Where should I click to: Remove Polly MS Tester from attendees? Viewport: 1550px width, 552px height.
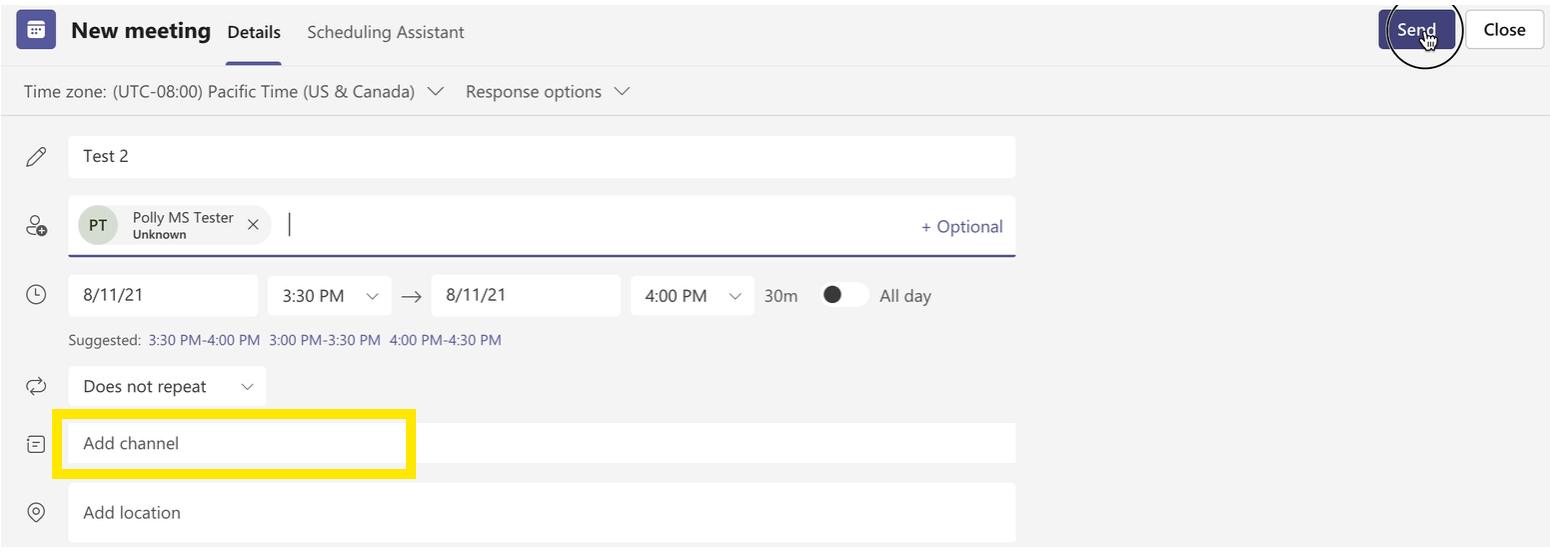pos(253,225)
